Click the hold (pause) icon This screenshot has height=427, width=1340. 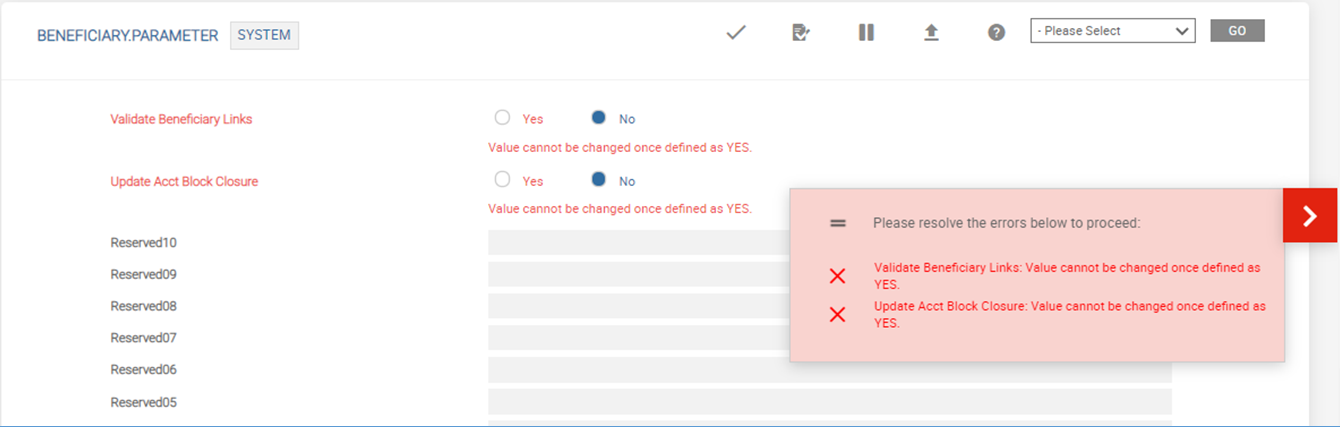pos(866,32)
